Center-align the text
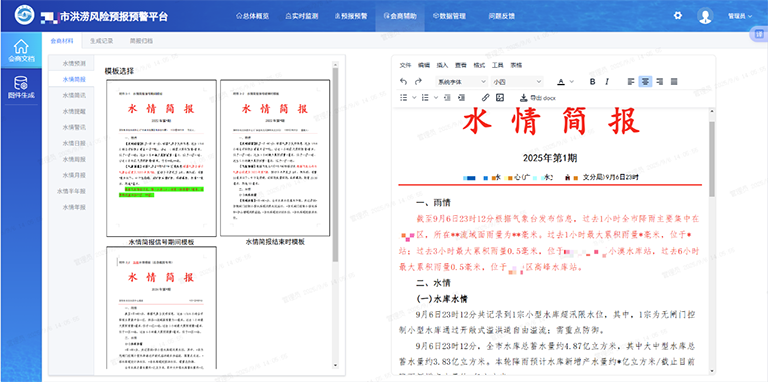This screenshot has width=768, height=382. pyautogui.click(x=645, y=82)
